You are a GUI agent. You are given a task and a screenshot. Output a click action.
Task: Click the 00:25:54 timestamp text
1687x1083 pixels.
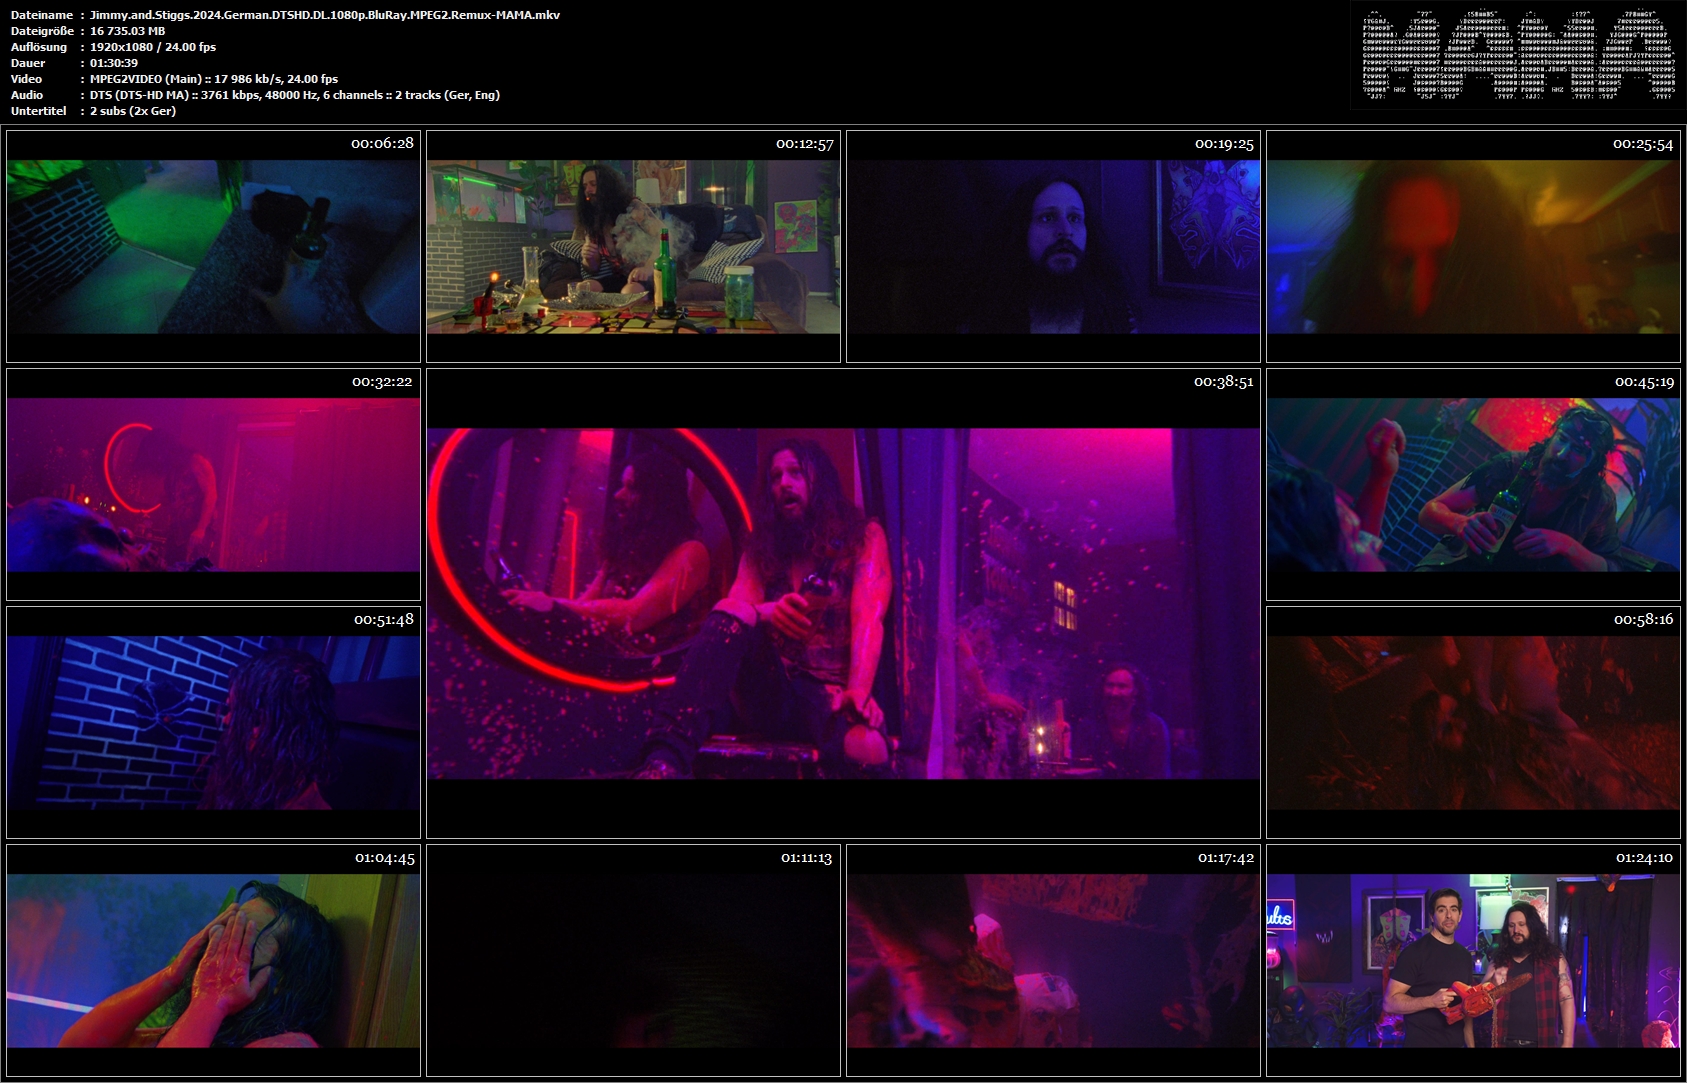[x=1643, y=144]
